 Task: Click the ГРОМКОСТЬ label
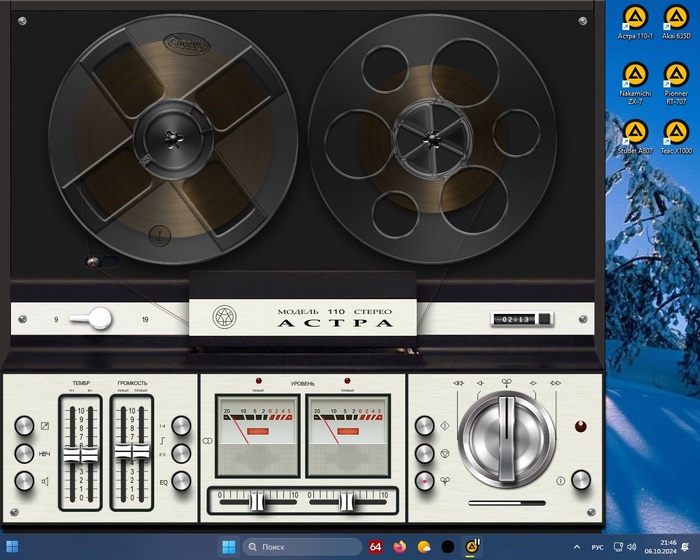coord(132,383)
